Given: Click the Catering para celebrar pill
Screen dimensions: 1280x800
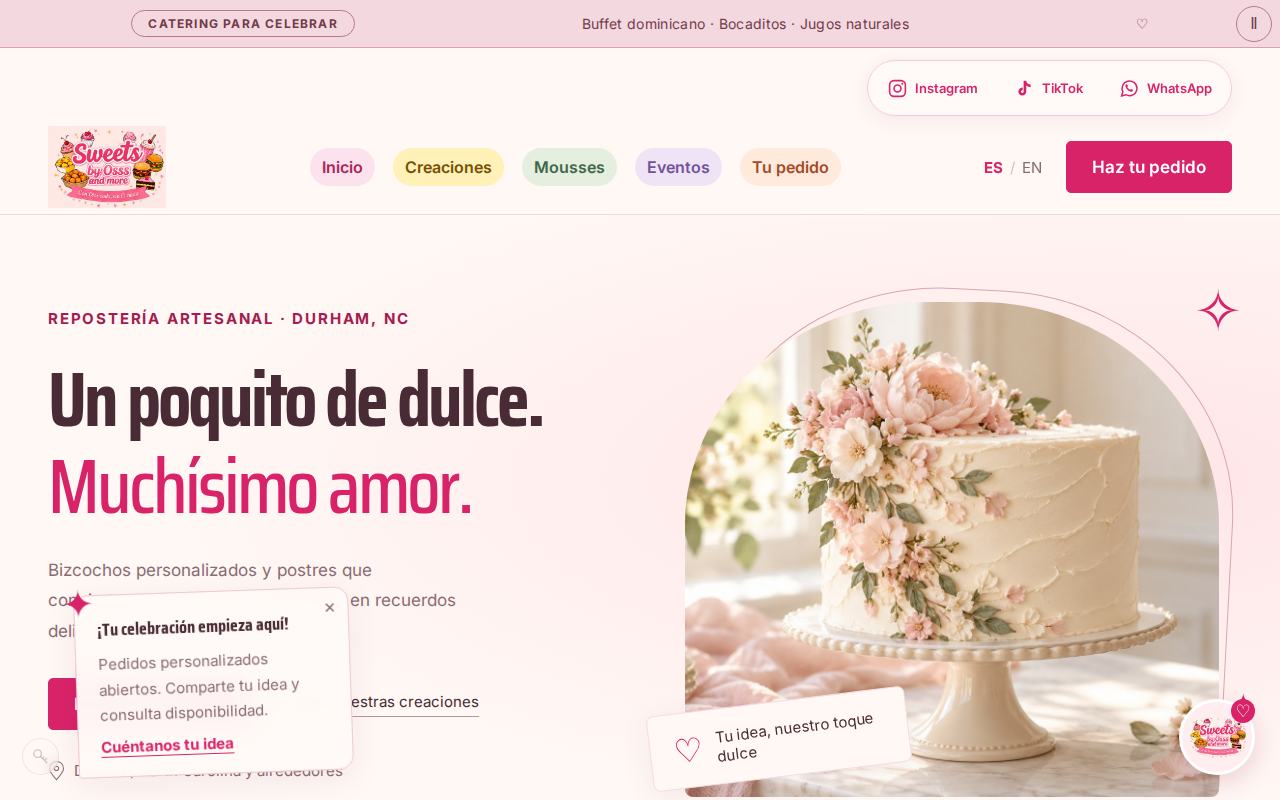Looking at the screenshot, I should [x=243, y=24].
